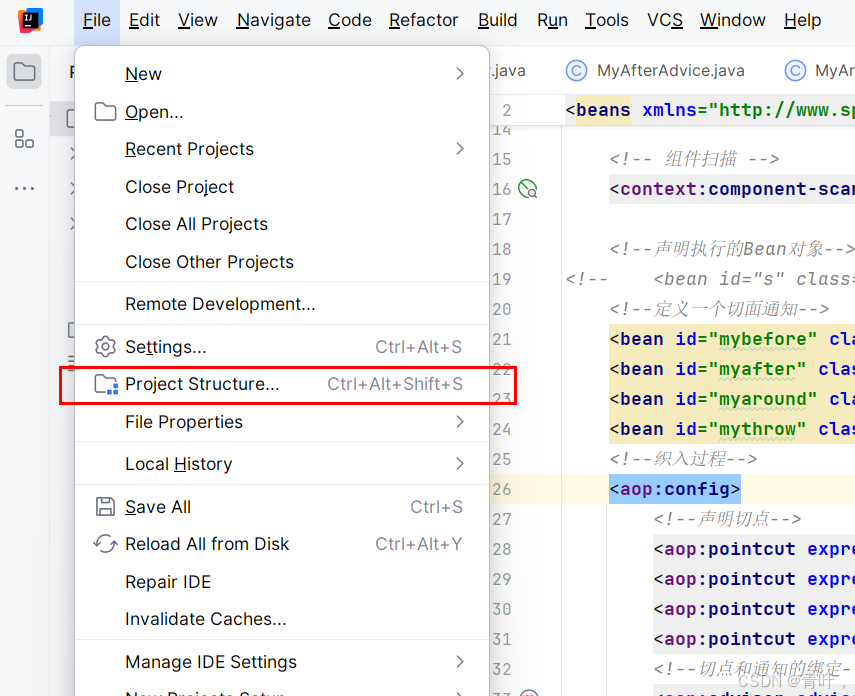
Task: Click line number 19 in the gutter
Action: [x=502, y=279]
